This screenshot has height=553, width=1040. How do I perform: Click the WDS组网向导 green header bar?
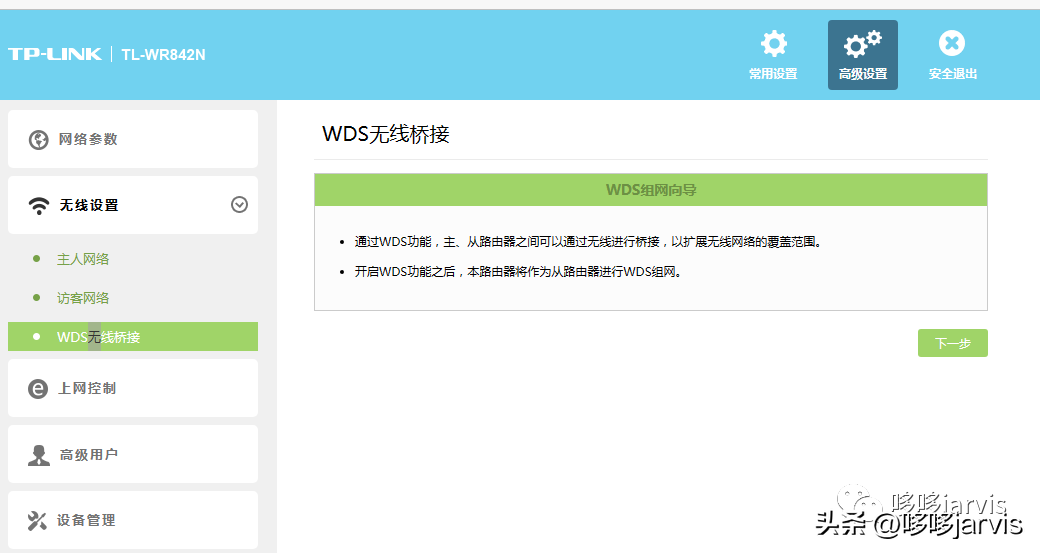[651, 190]
